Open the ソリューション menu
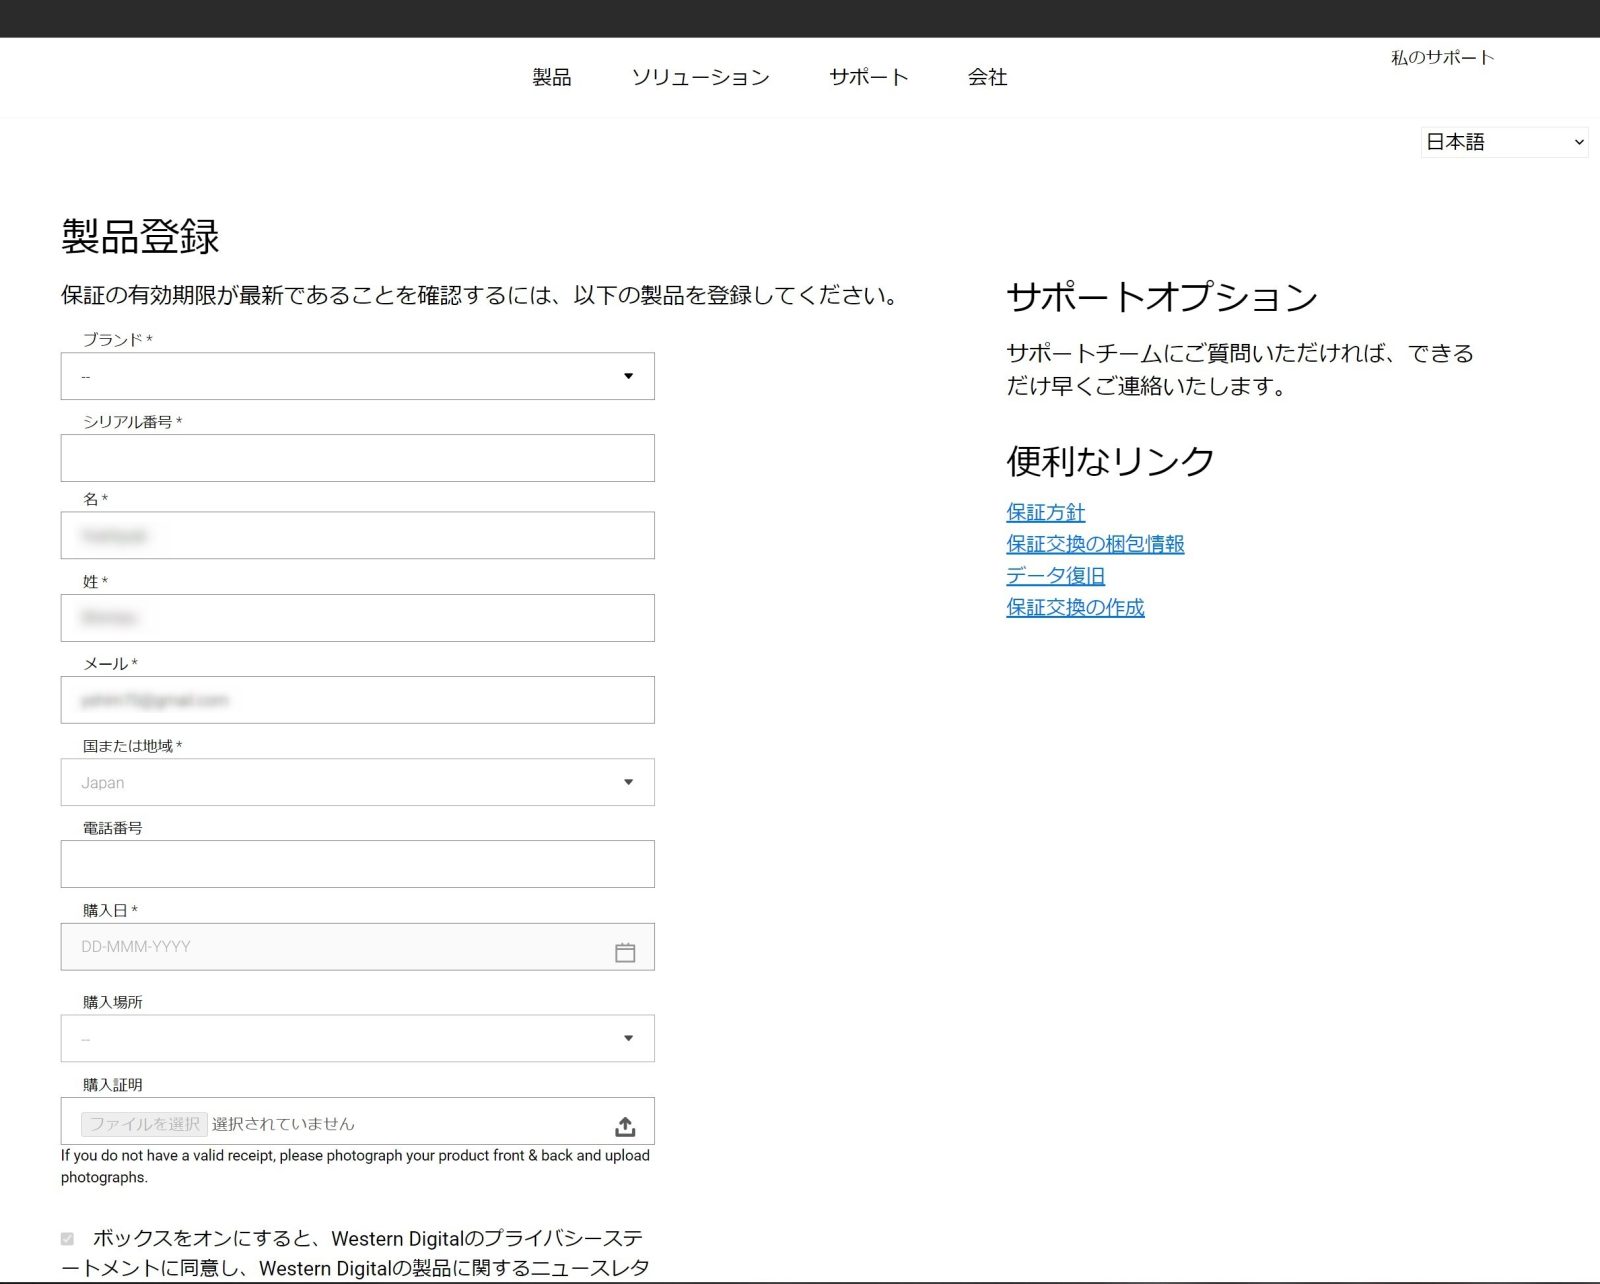1600x1284 pixels. tap(700, 77)
